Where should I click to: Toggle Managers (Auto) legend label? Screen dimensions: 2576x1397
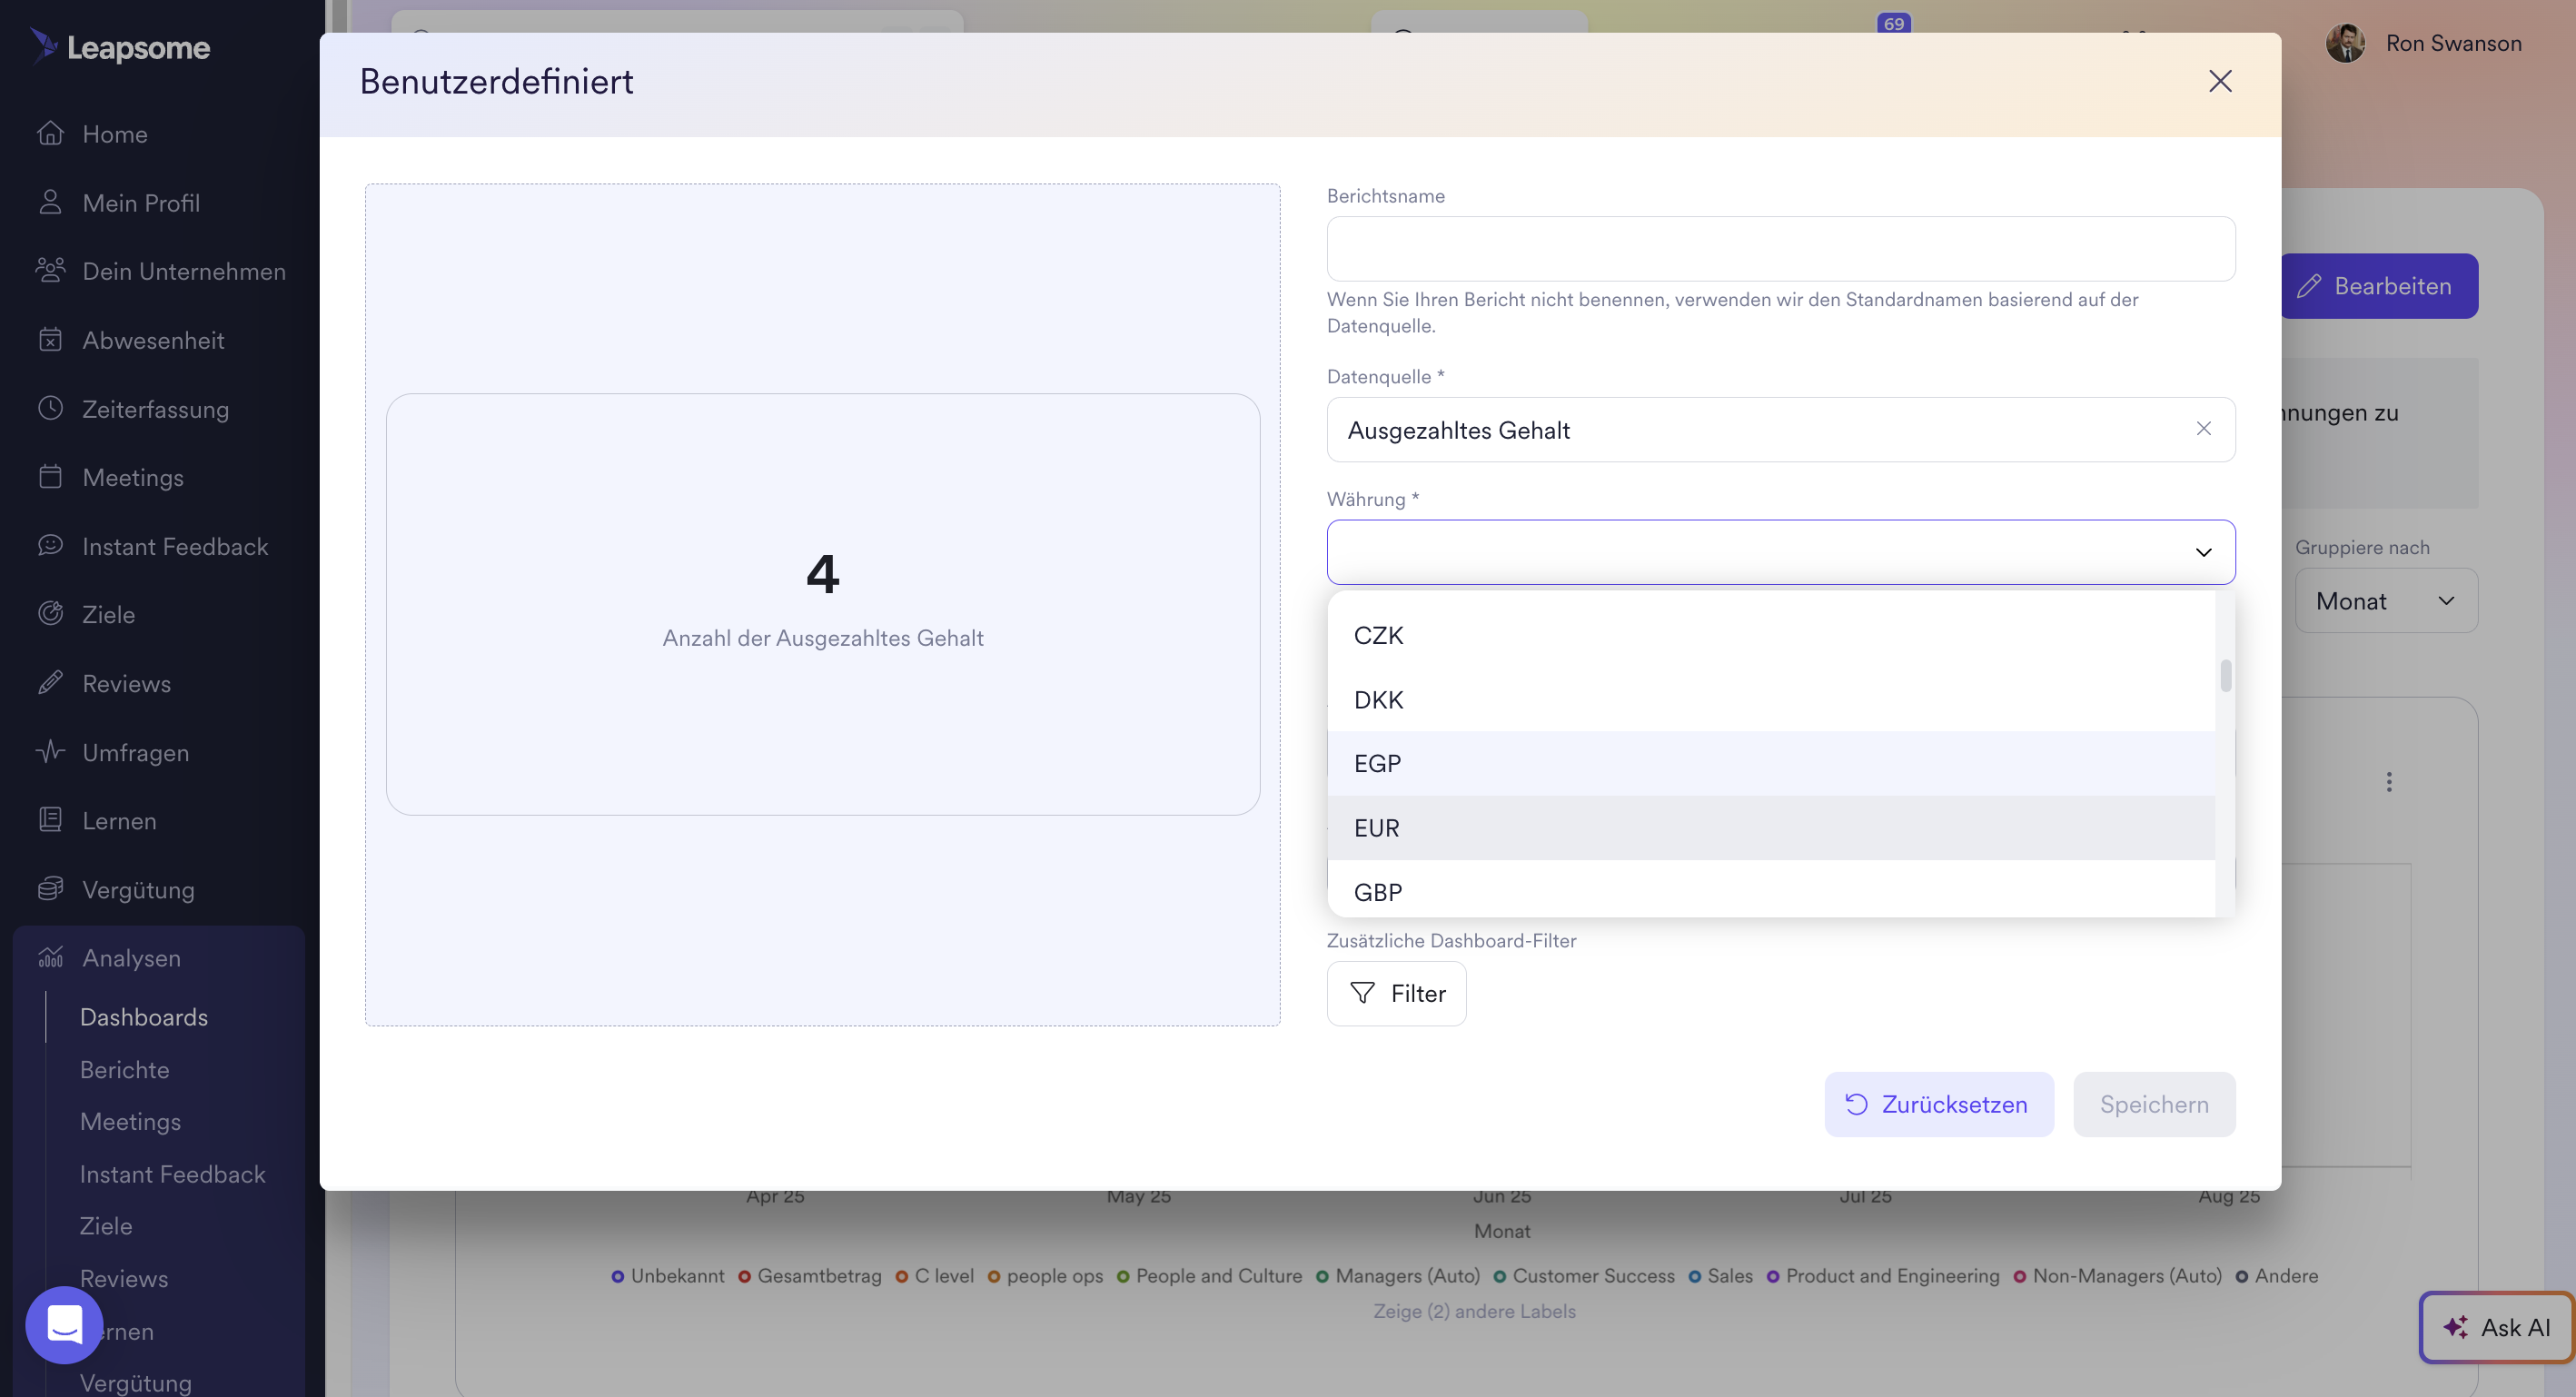1397,1275
